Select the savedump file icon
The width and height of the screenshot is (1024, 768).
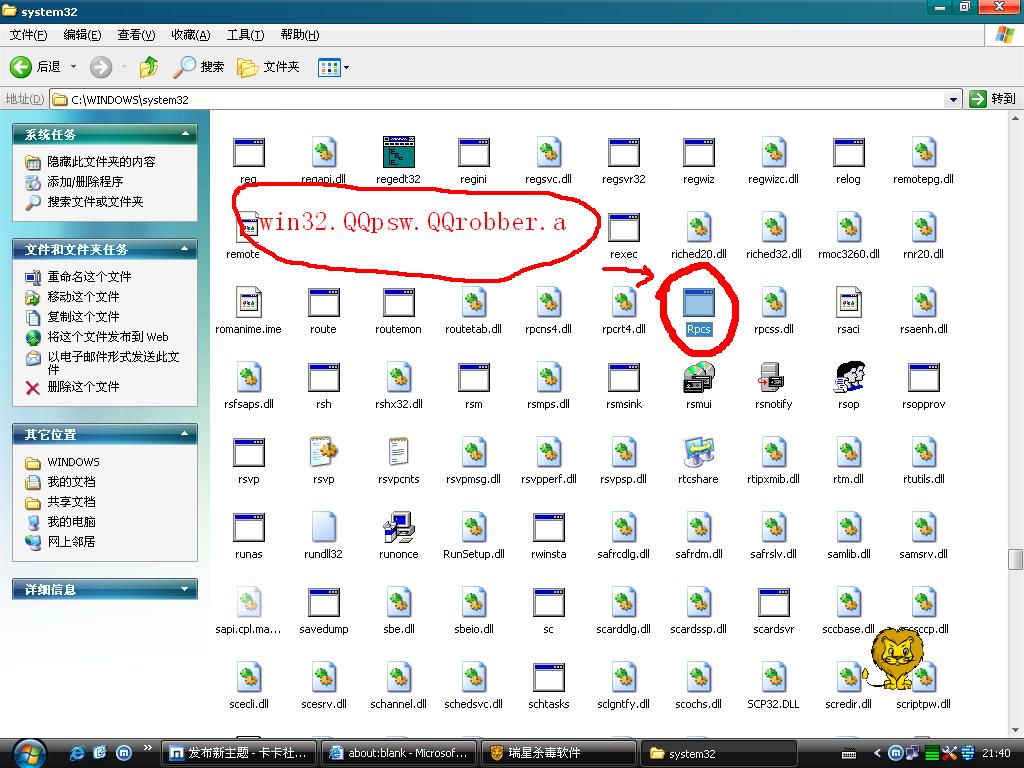click(323, 602)
